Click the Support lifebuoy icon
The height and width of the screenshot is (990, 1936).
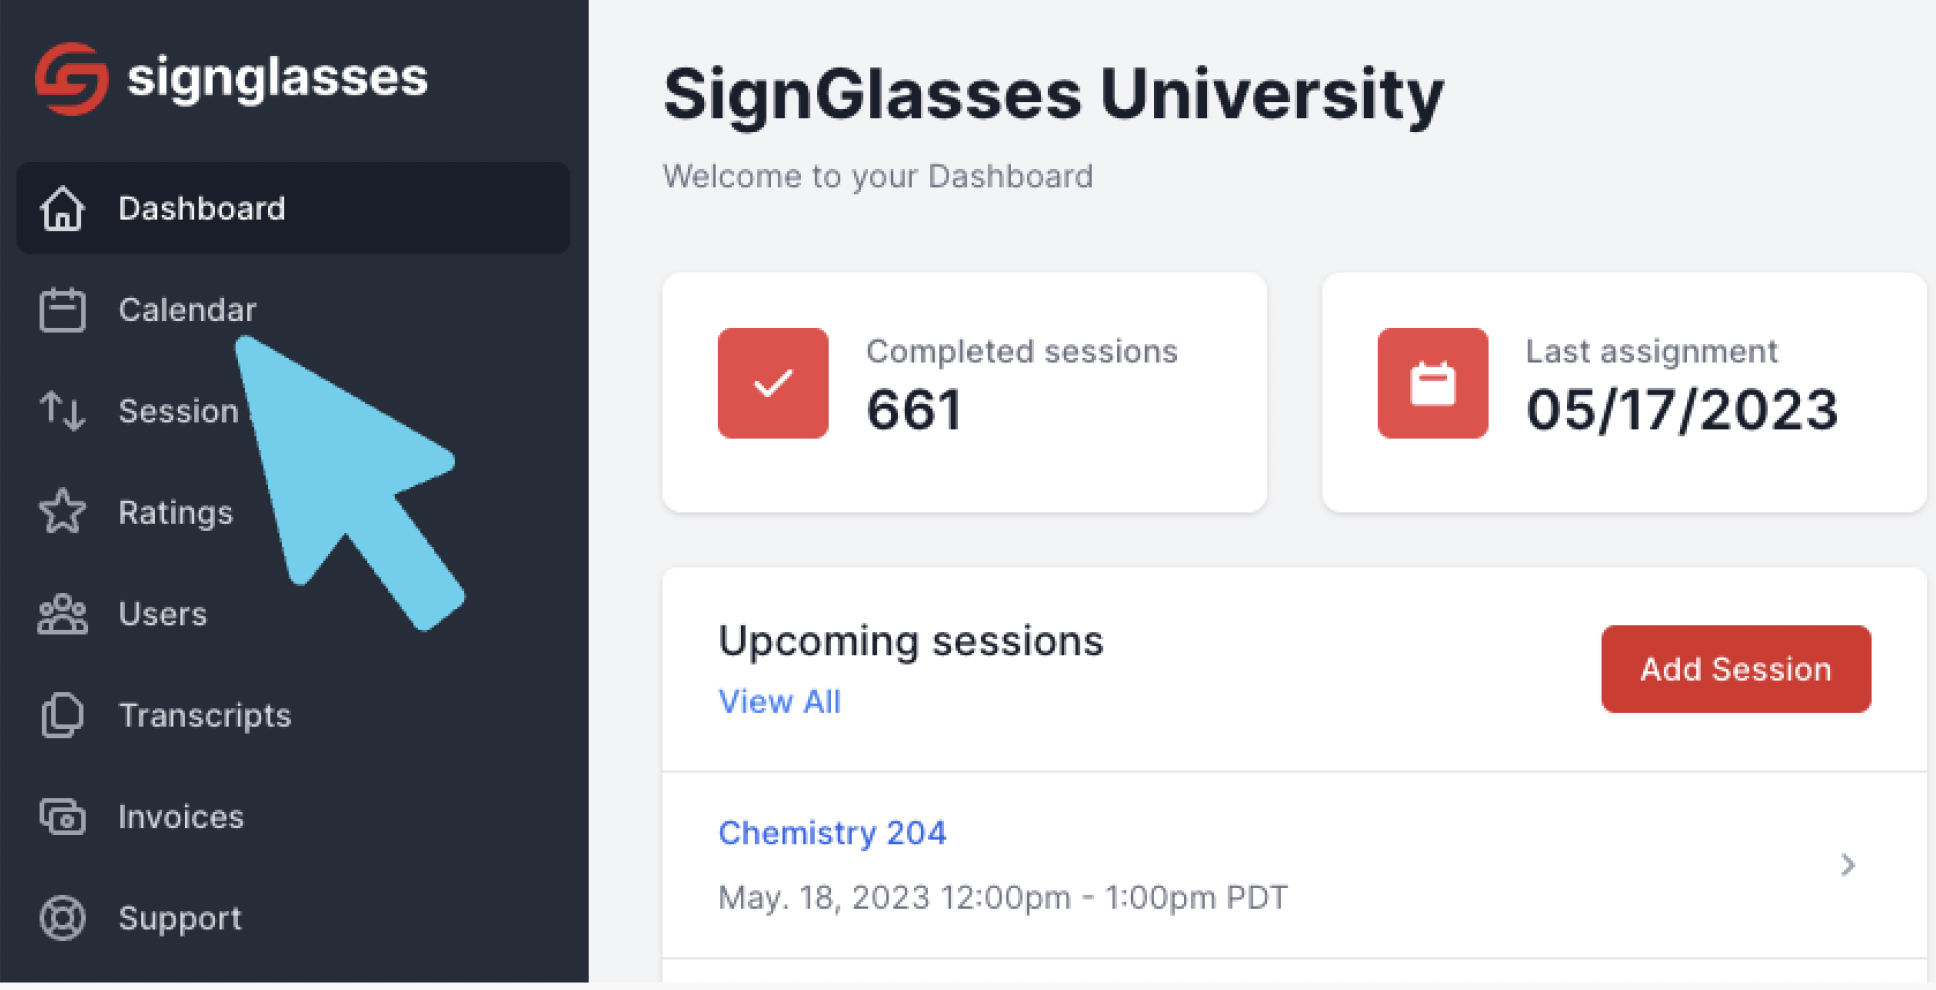[62, 918]
